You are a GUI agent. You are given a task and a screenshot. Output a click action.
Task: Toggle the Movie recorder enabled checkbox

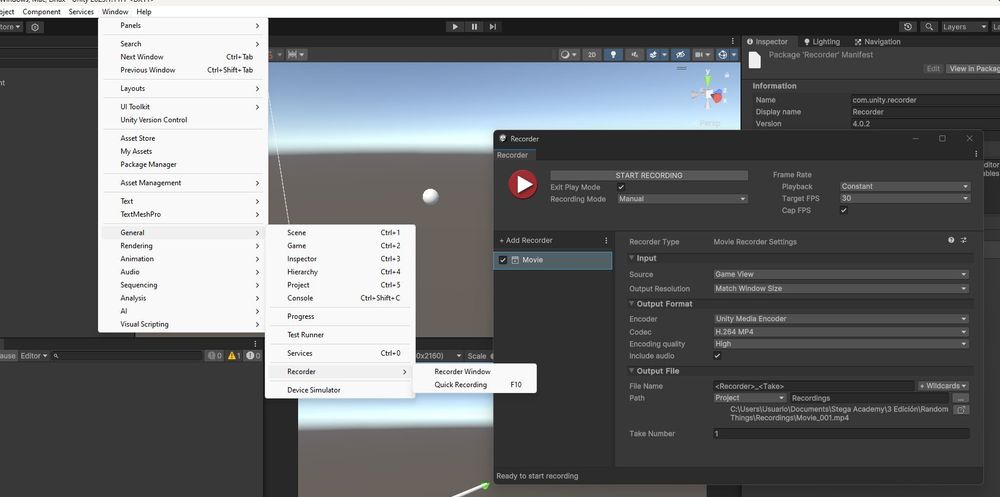503,260
